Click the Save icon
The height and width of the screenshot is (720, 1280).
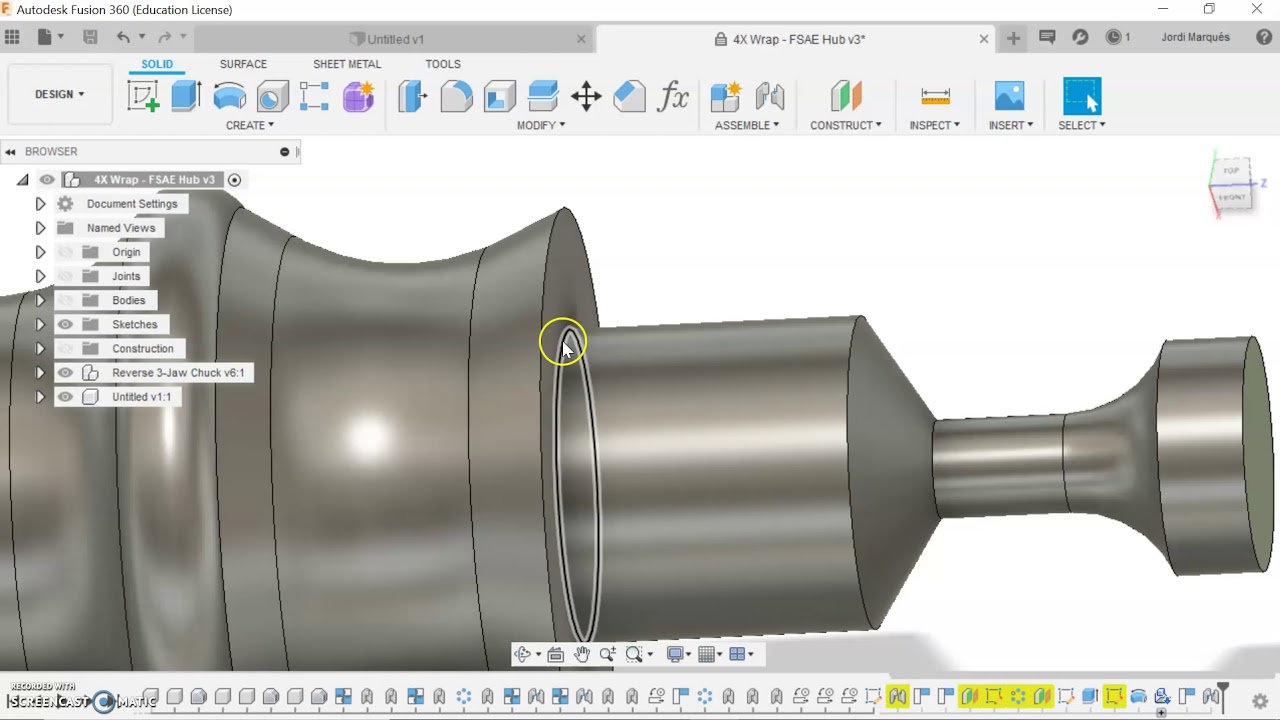coord(90,37)
